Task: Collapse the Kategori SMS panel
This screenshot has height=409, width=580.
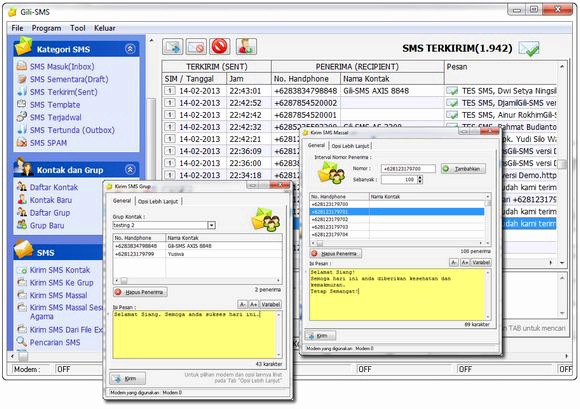Action: 130,49
